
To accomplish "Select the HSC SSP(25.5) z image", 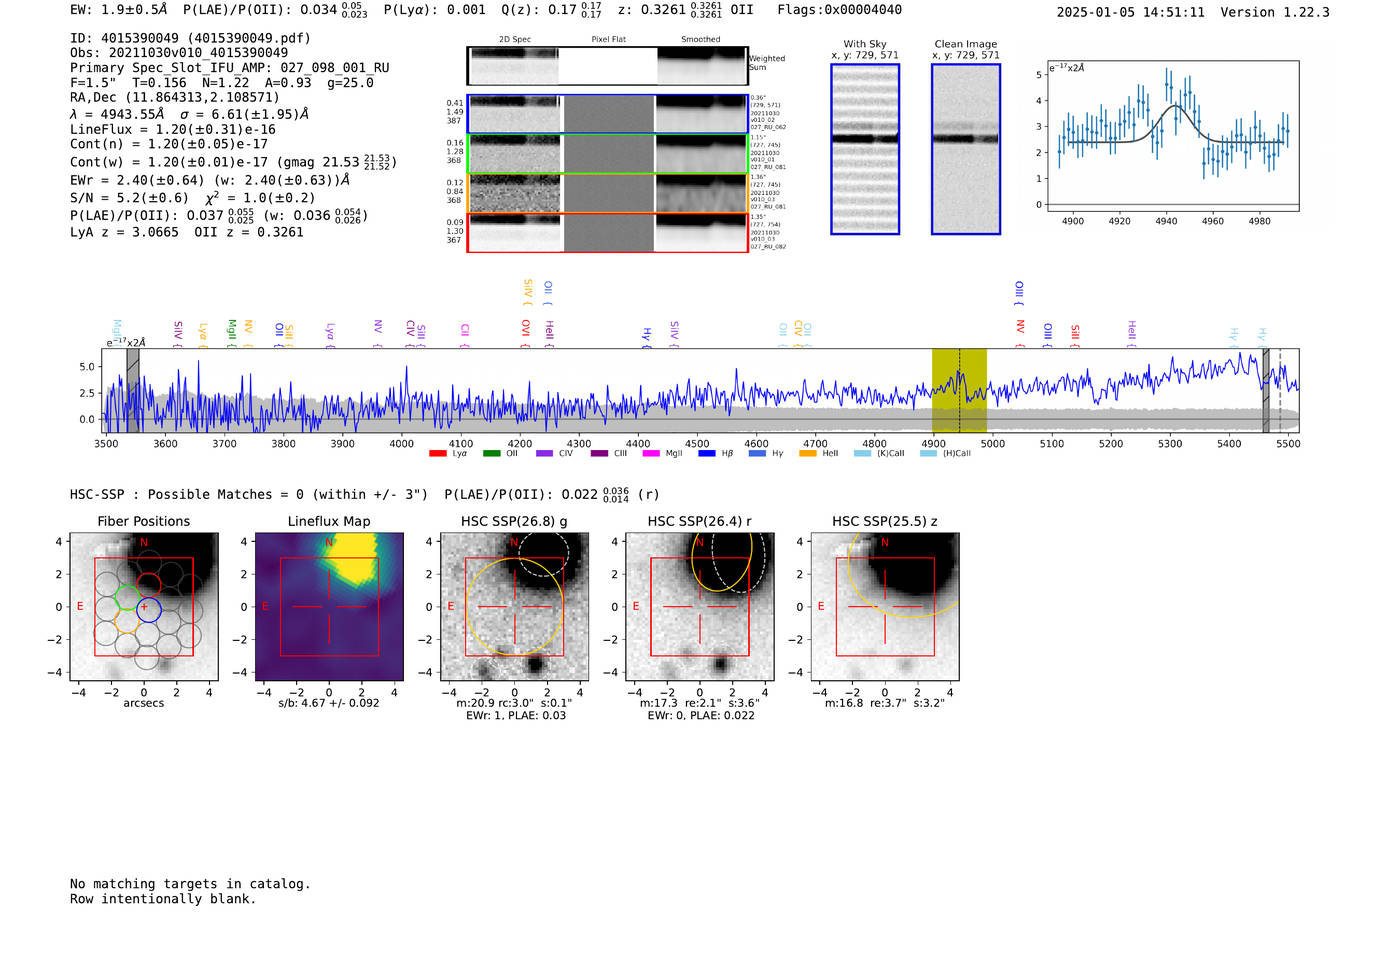I will pyautogui.click(x=884, y=606).
